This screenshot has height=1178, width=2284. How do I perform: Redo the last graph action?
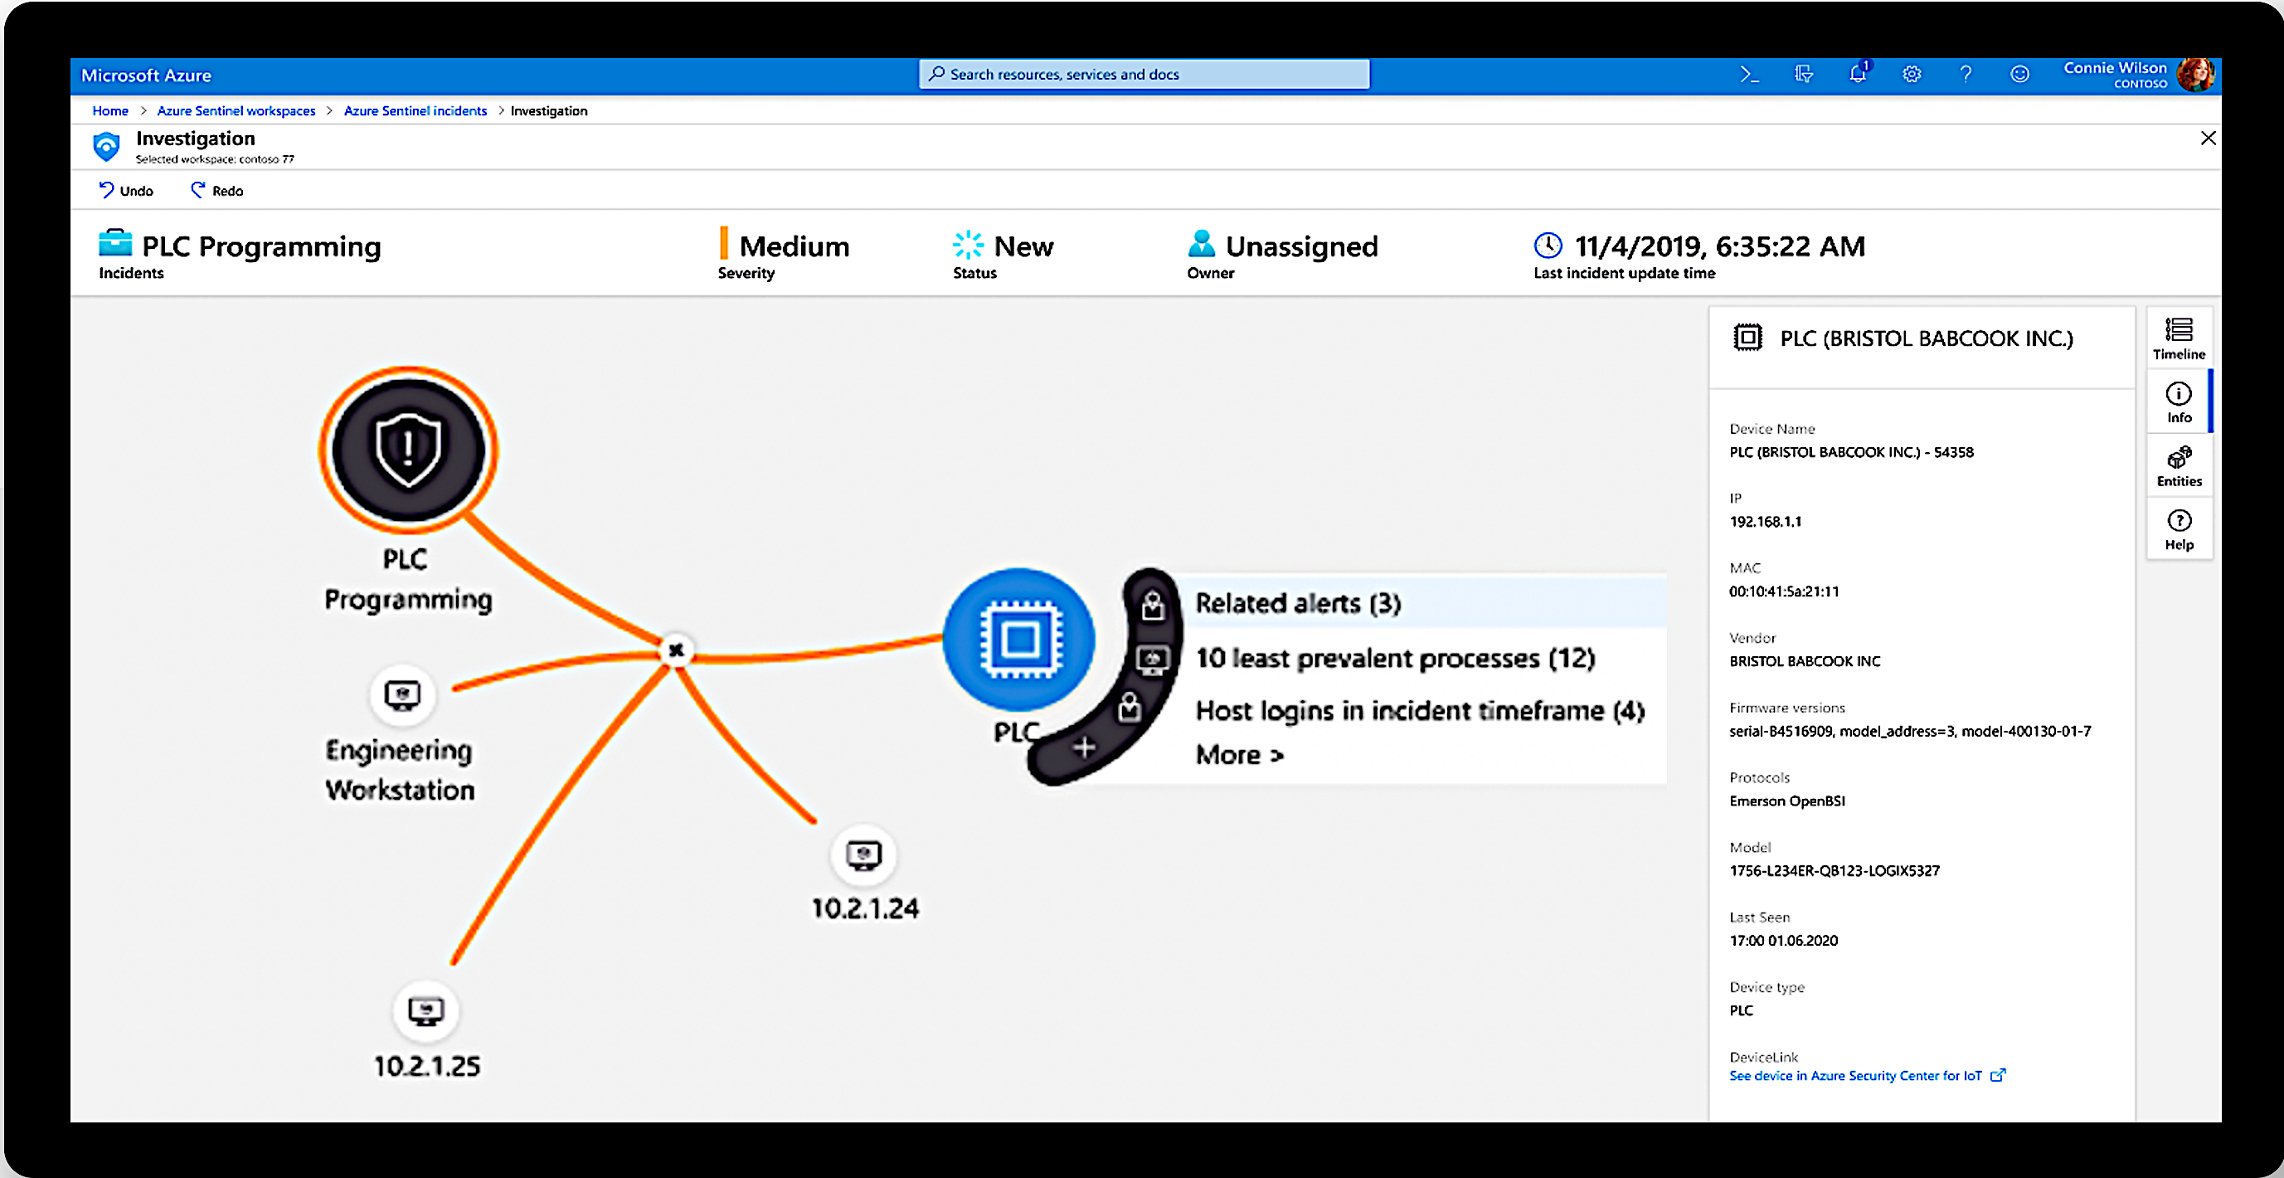[217, 190]
